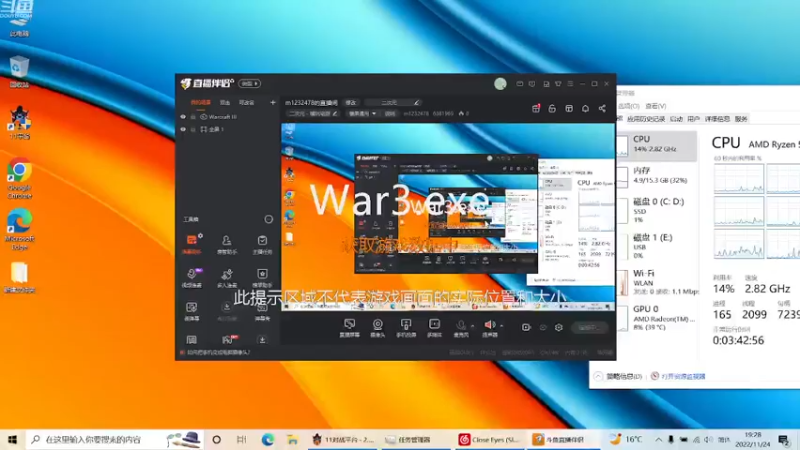Toggle the lock on the Warcraft III source
800x450 pixels.
(193, 117)
